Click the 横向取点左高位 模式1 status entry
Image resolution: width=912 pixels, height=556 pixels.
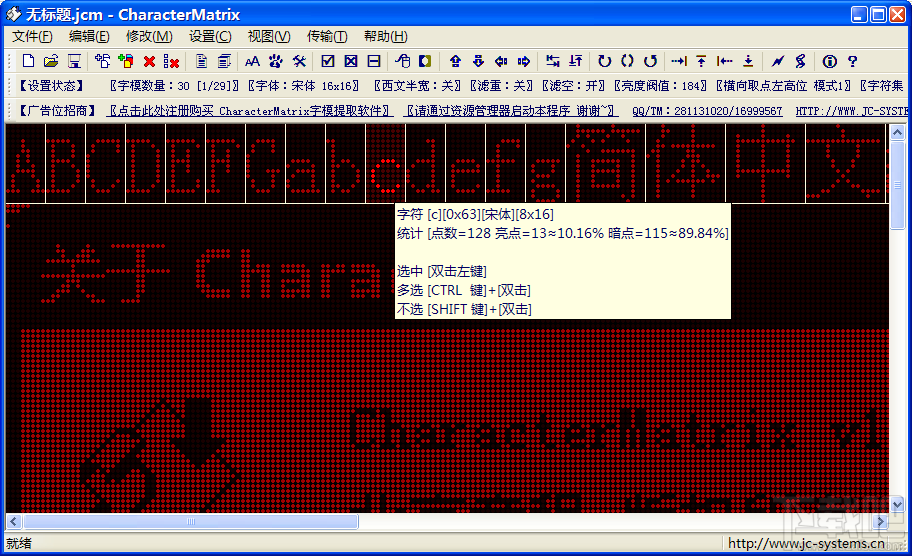(784, 86)
